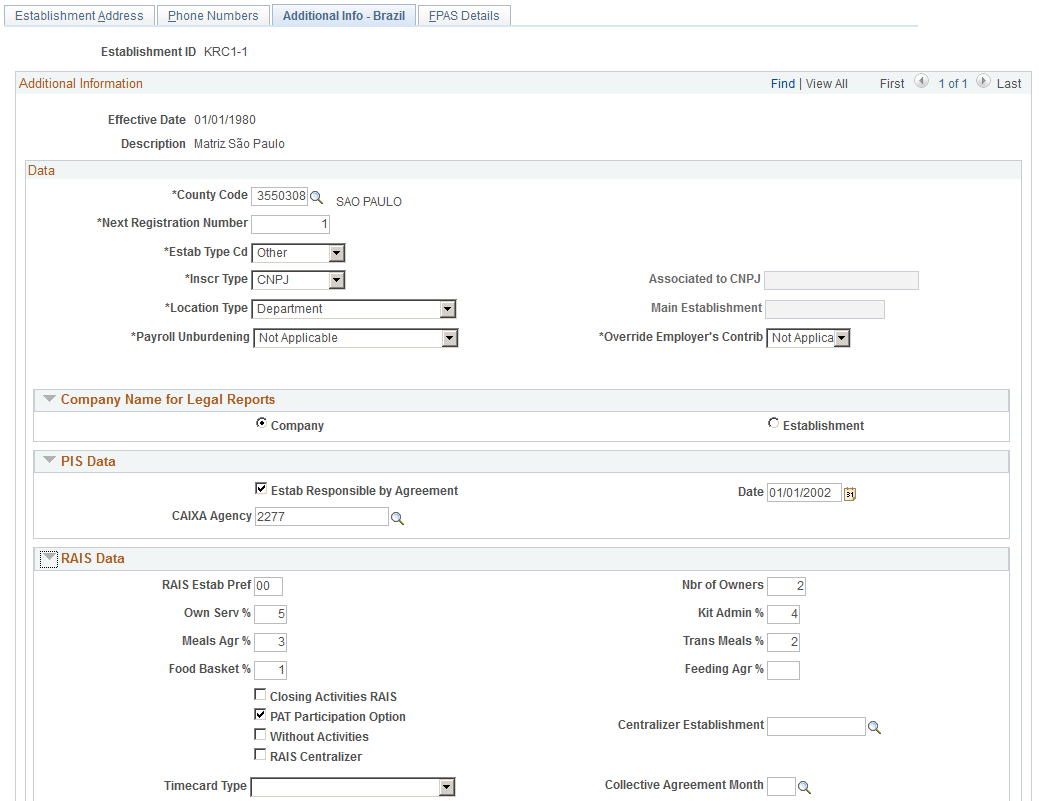Focus the County Code input field
The width and height of the screenshot is (1039, 801).
coord(280,196)
